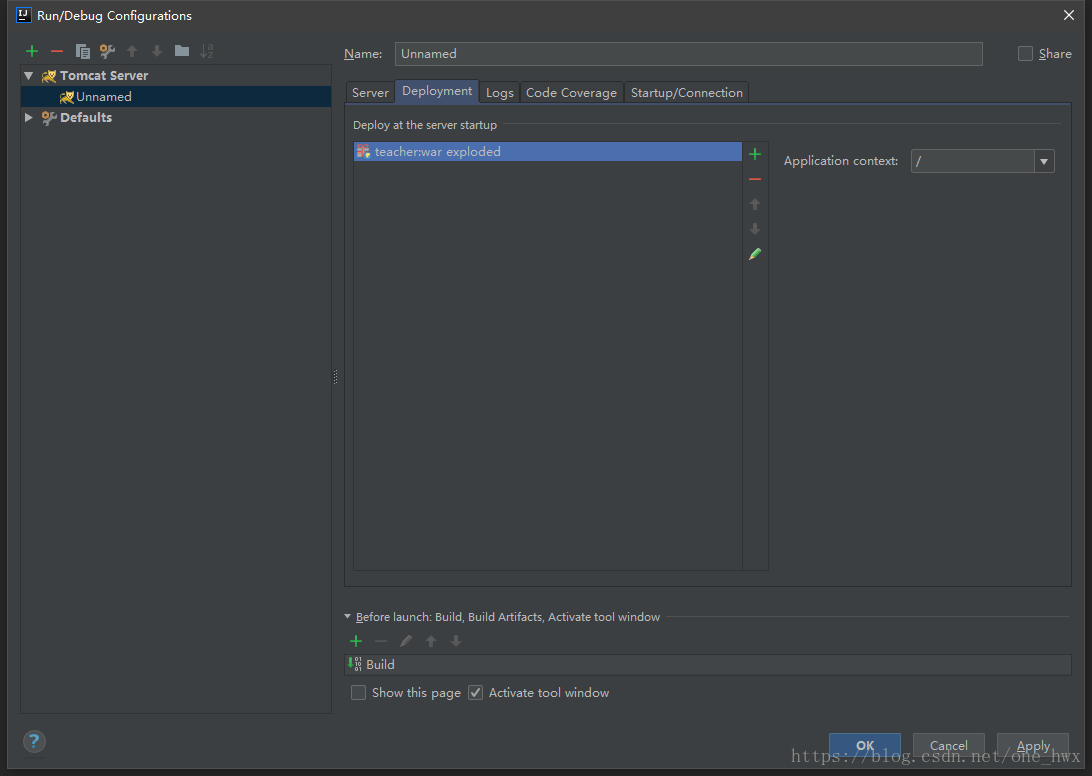Select the Unnamed Tomcat configuration
The width and height of the screenshot is (1092, 776).
point(176,96)
